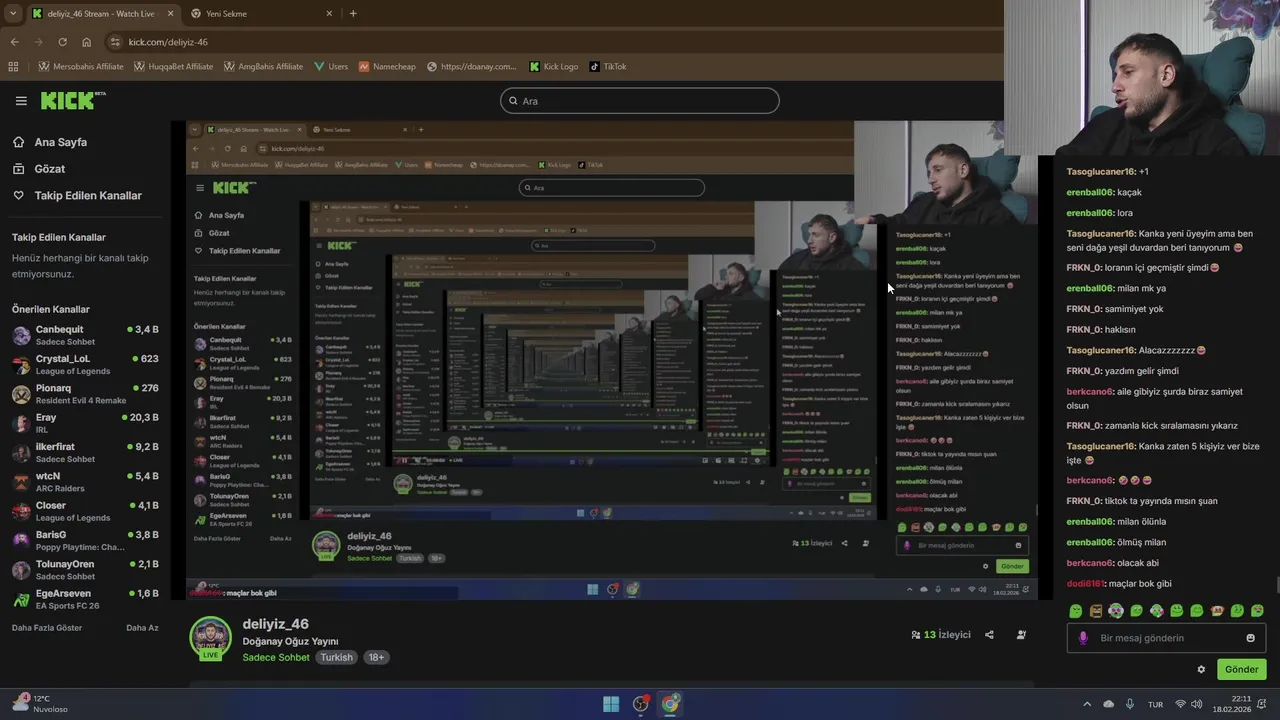The height and width of the screenshot is (720, 1280).
Task: Open the Wi-Fi network tray icon
Action: click(1180, 704)
